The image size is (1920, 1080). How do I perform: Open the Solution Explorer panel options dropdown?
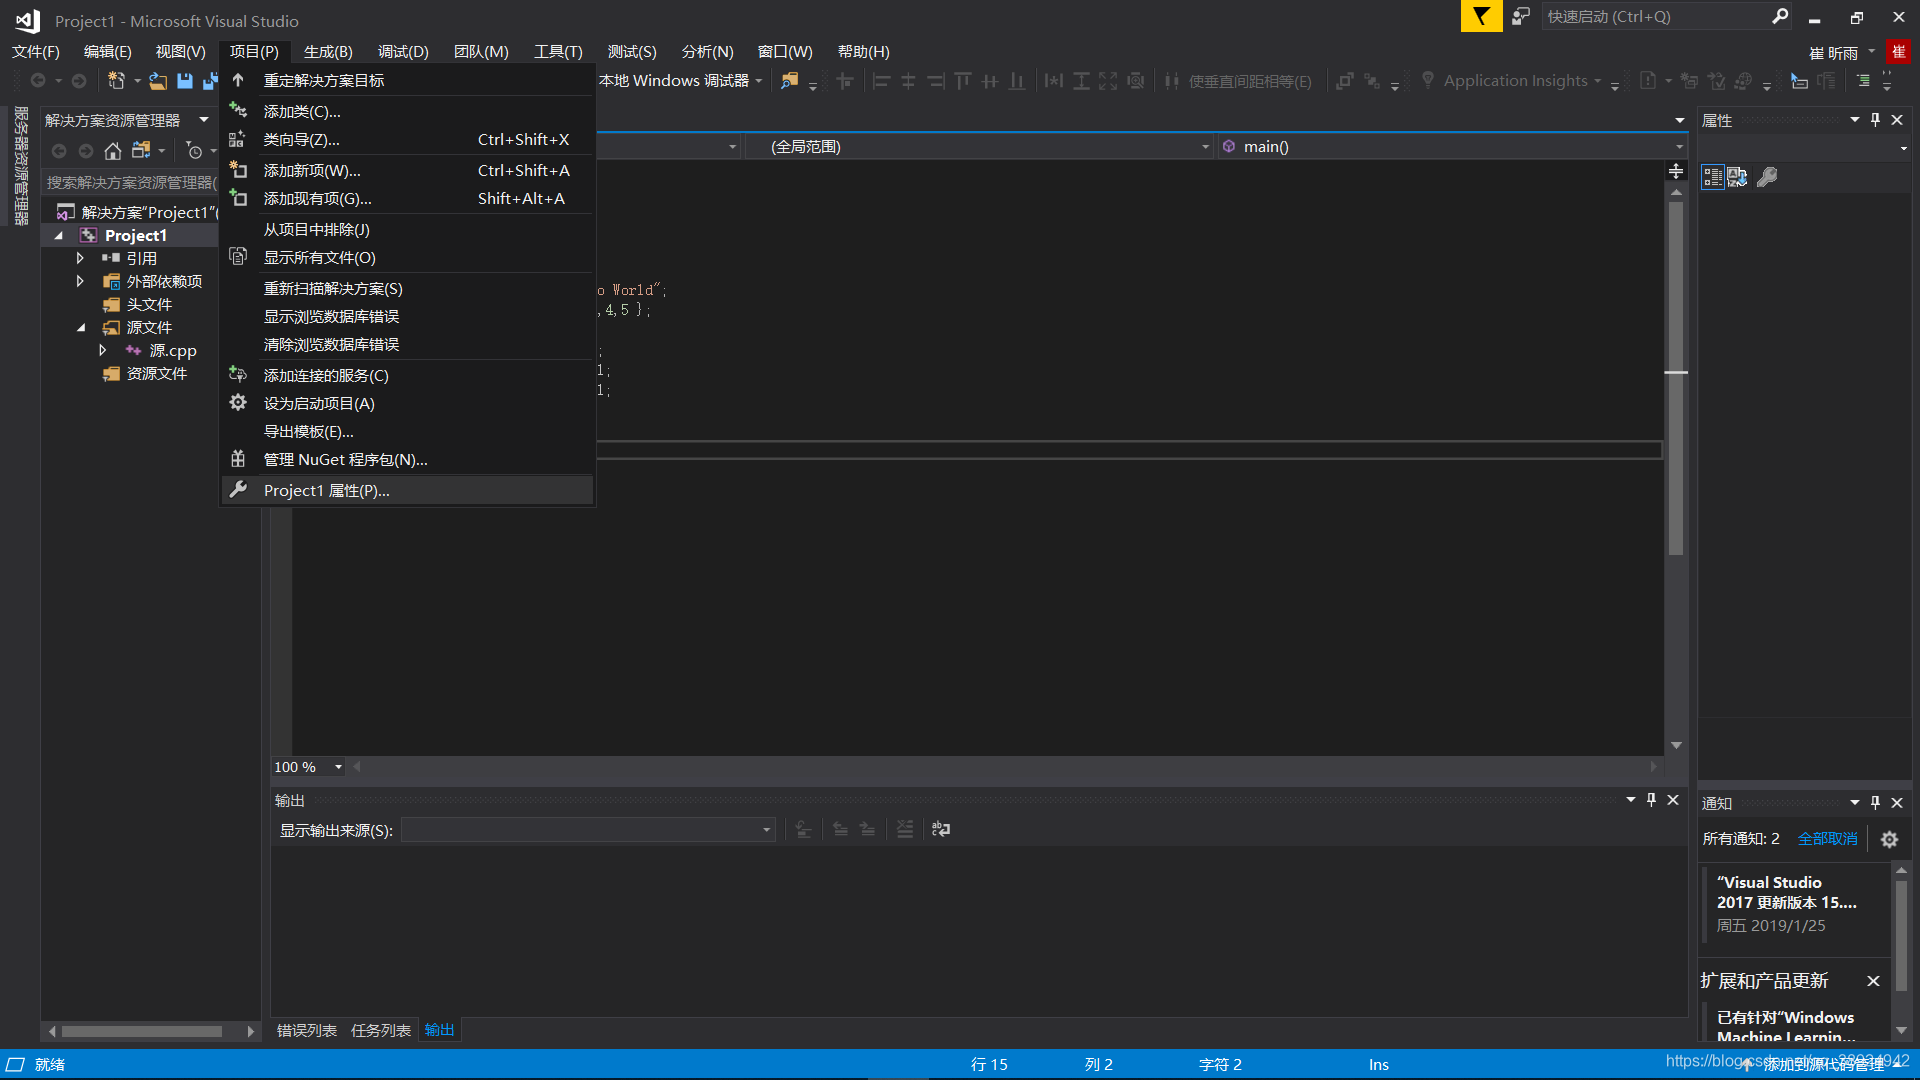tap(204, 120)
